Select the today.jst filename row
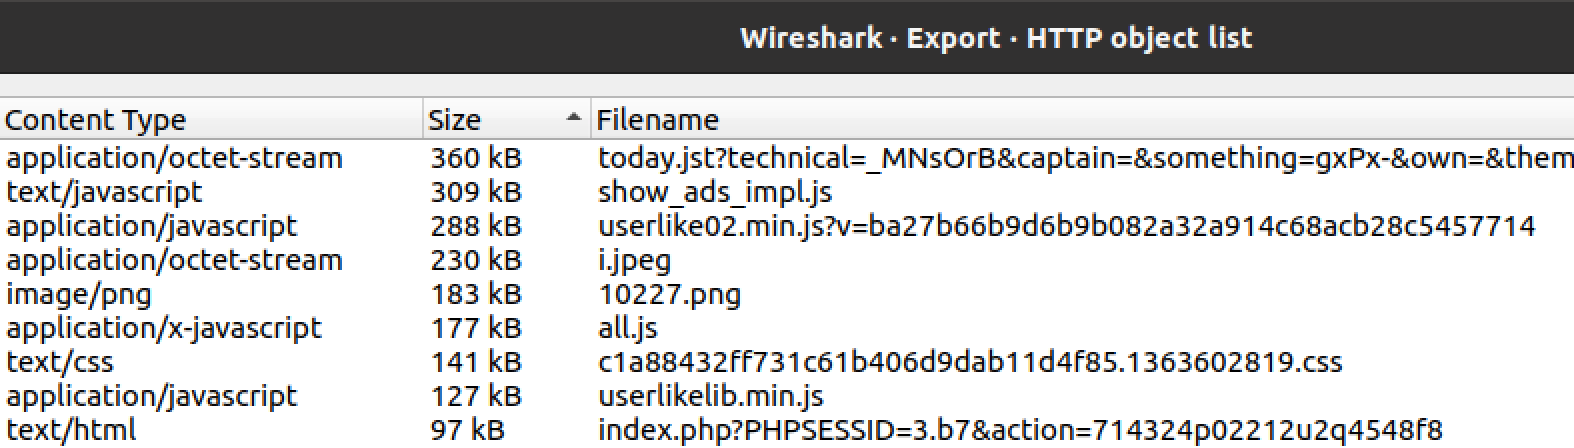 point(1086,158)
